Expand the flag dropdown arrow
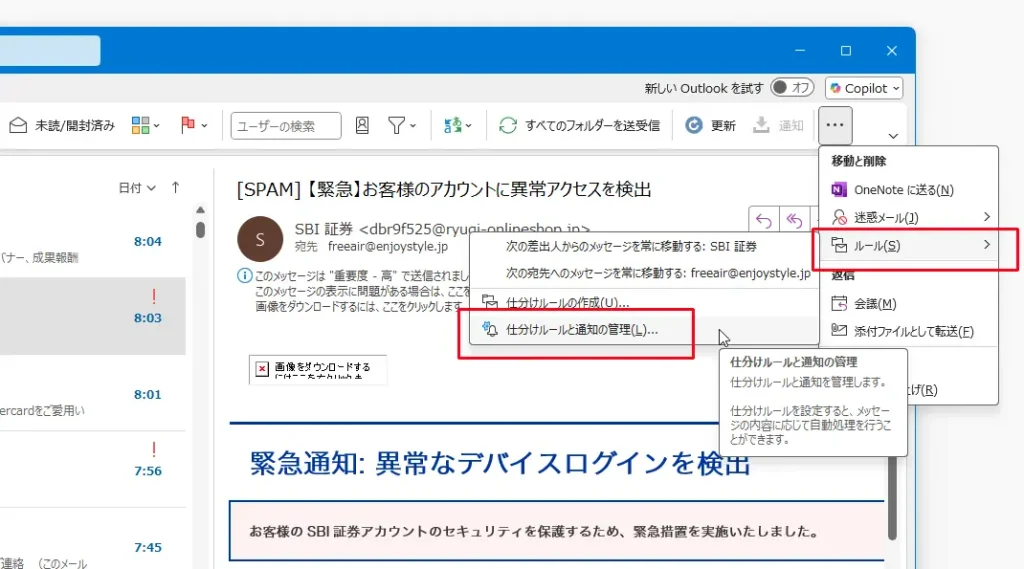Screen dimensions: 1024x569 pyautogui.click(x=204, y=126)
